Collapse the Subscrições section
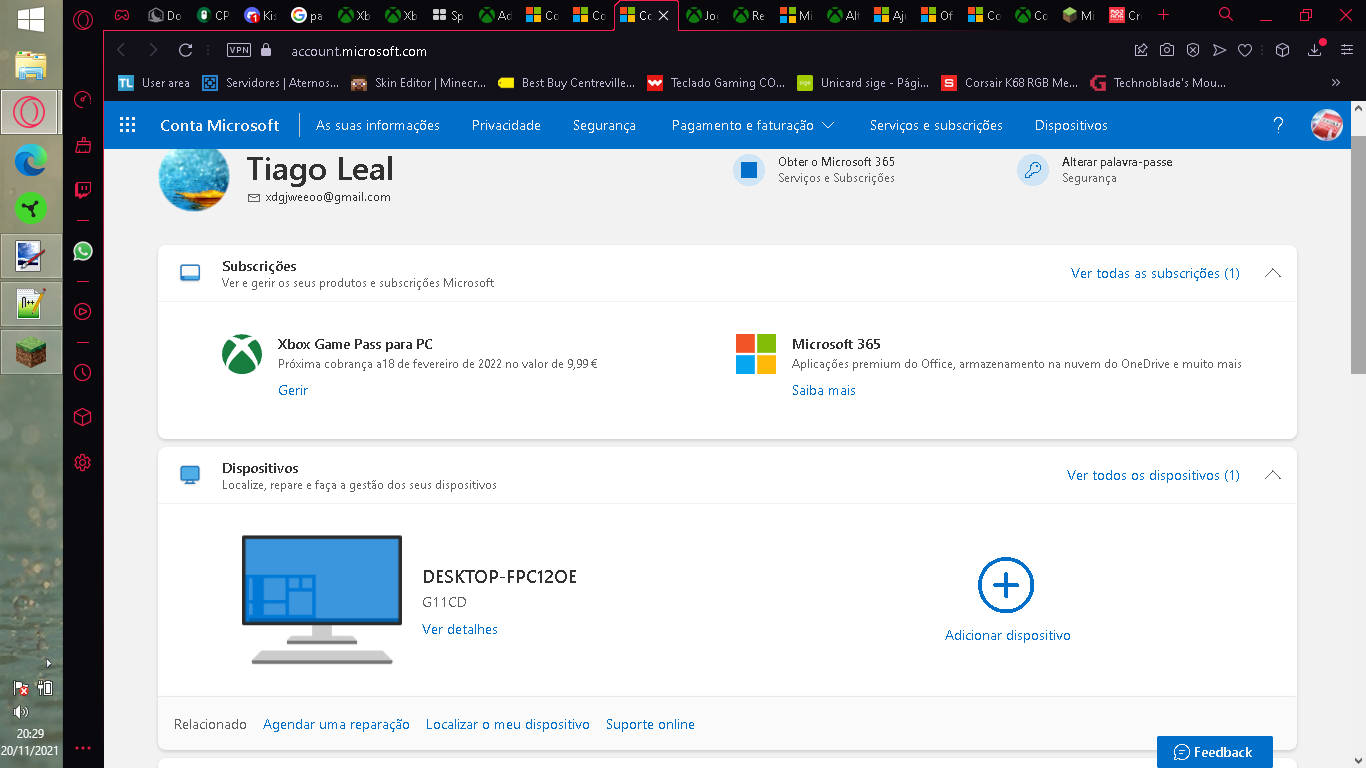 (1272, 273)
